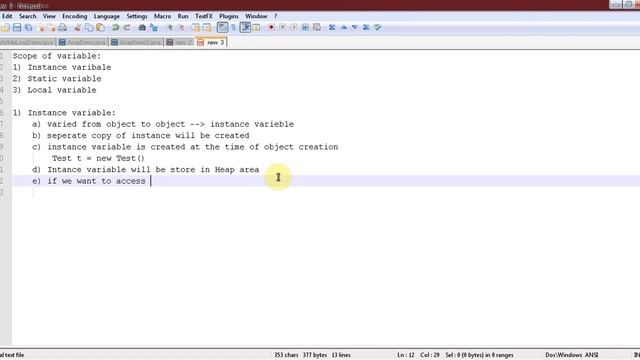Open the Language menu
Viewport: 640px width, 360px height.
click(107, 16)
